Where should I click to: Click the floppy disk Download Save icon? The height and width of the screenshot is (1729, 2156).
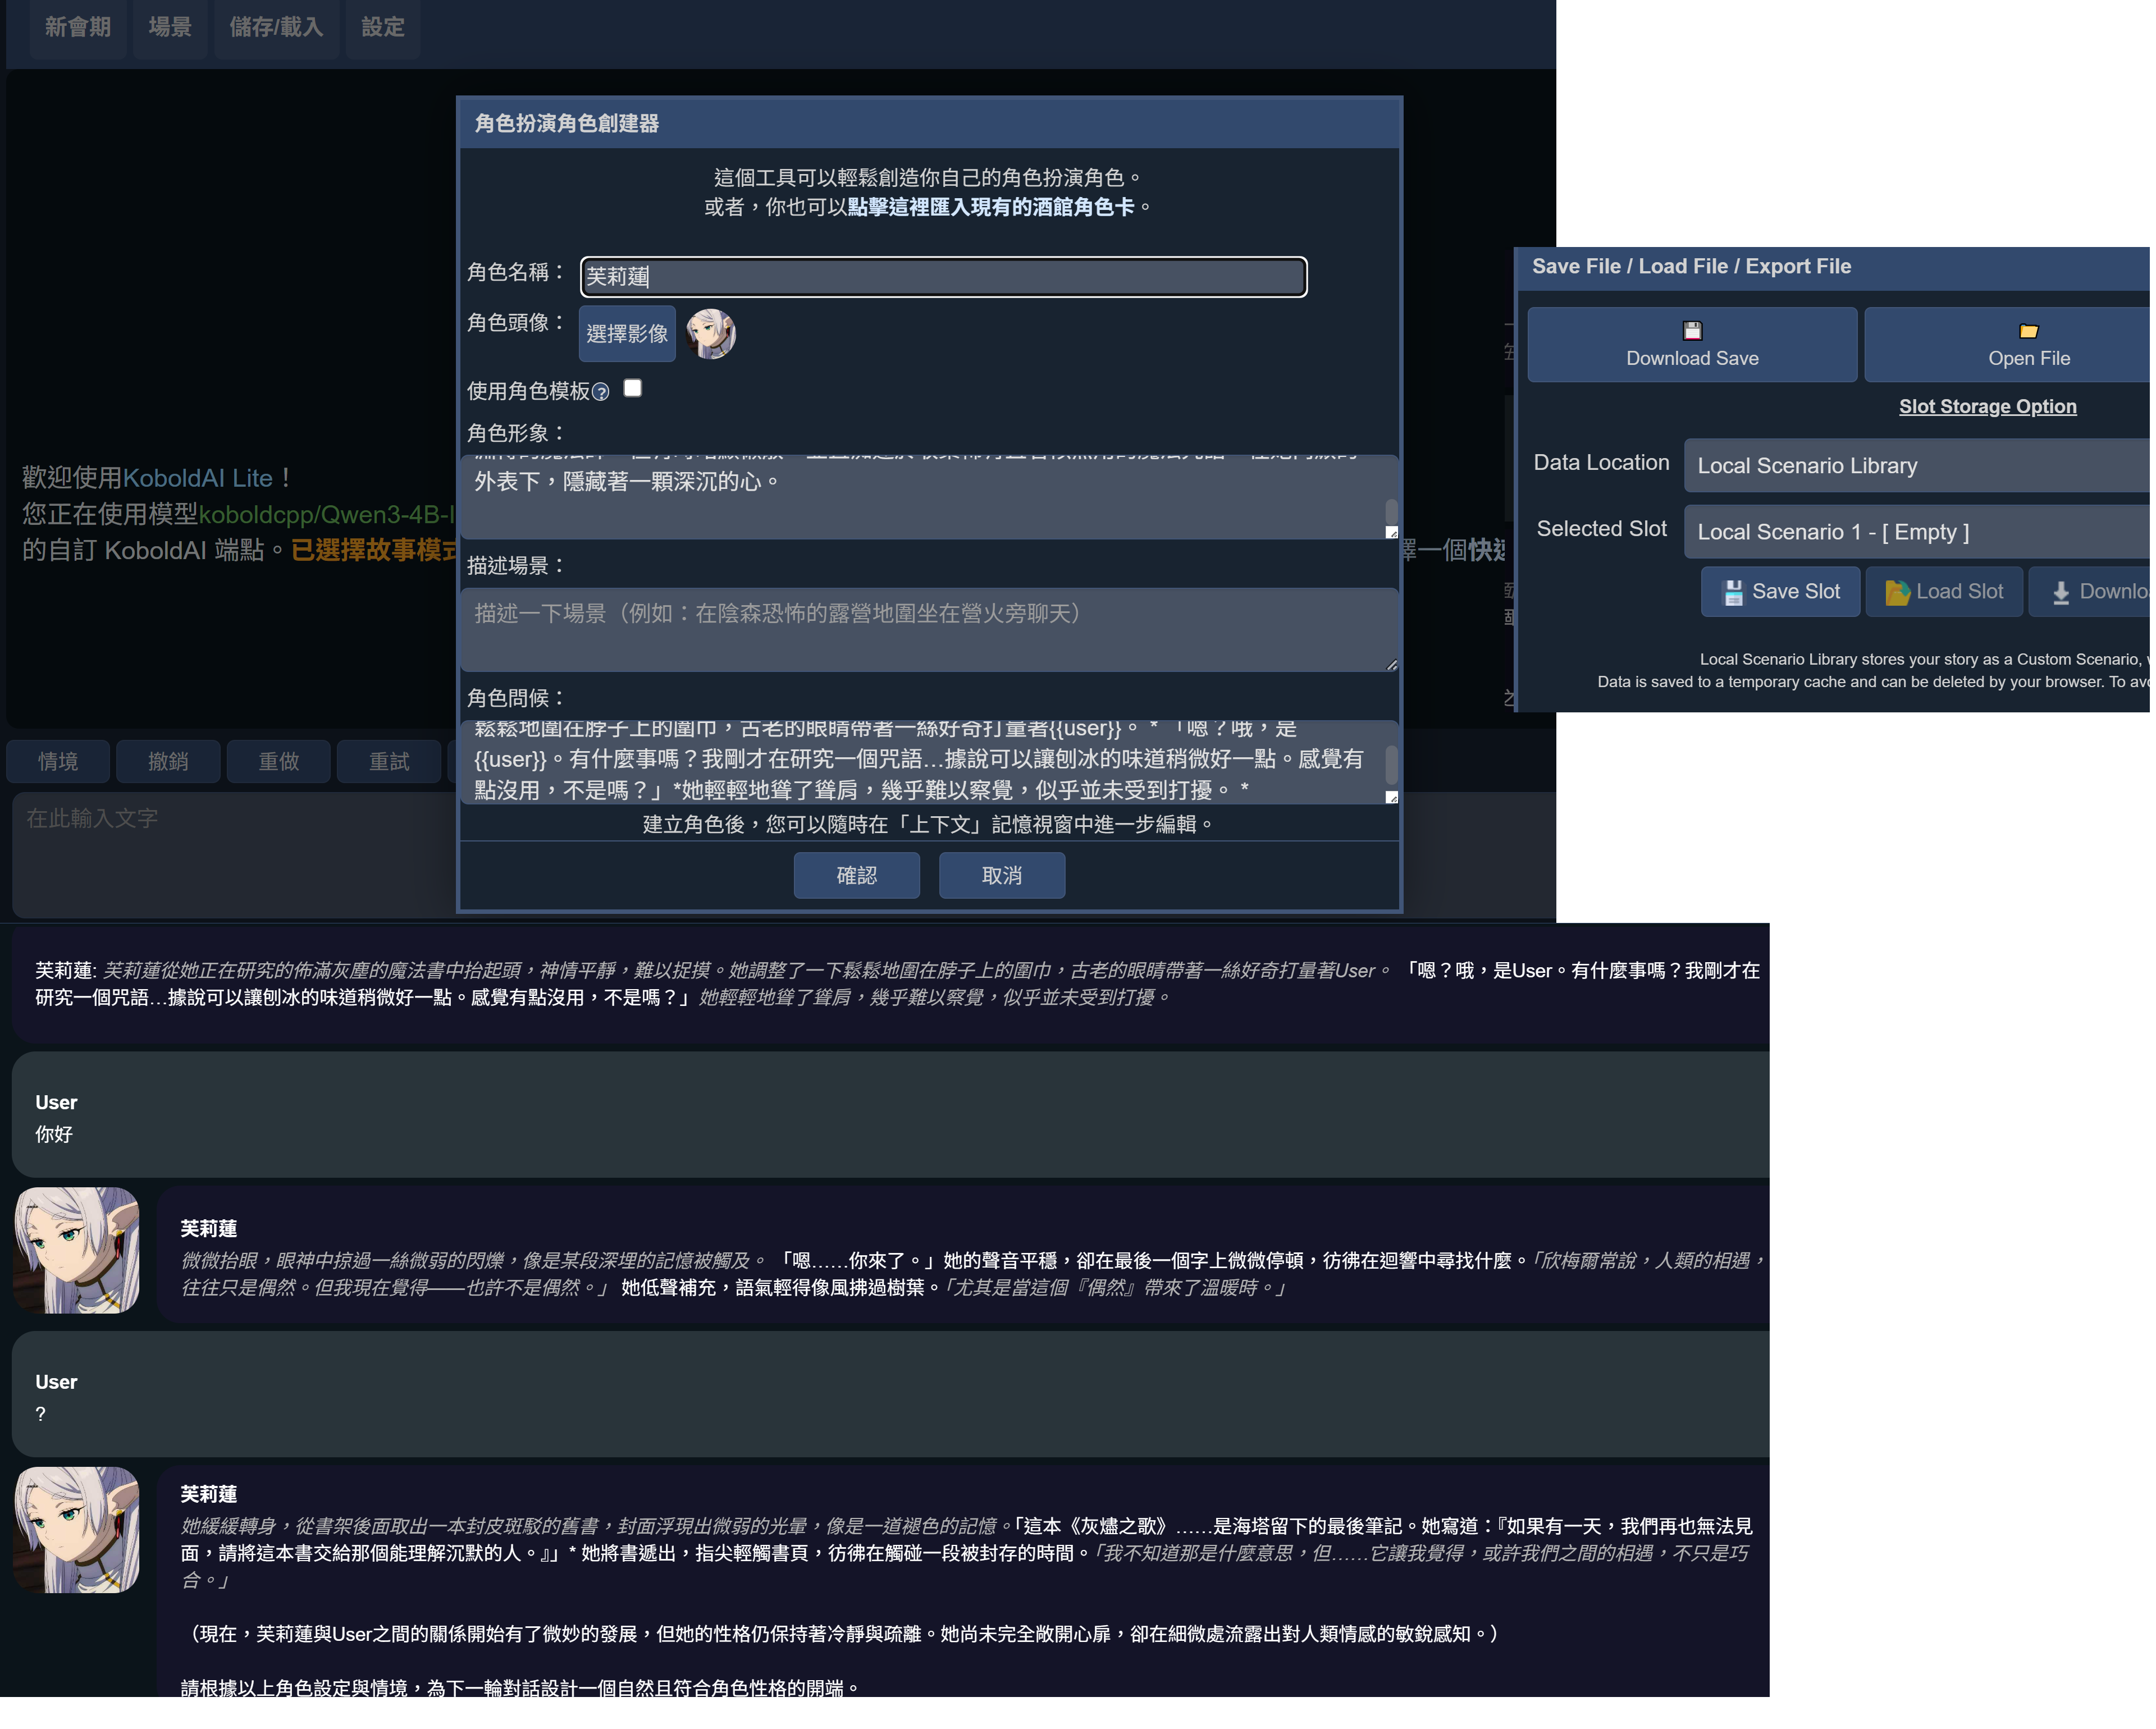[1692, 330]
